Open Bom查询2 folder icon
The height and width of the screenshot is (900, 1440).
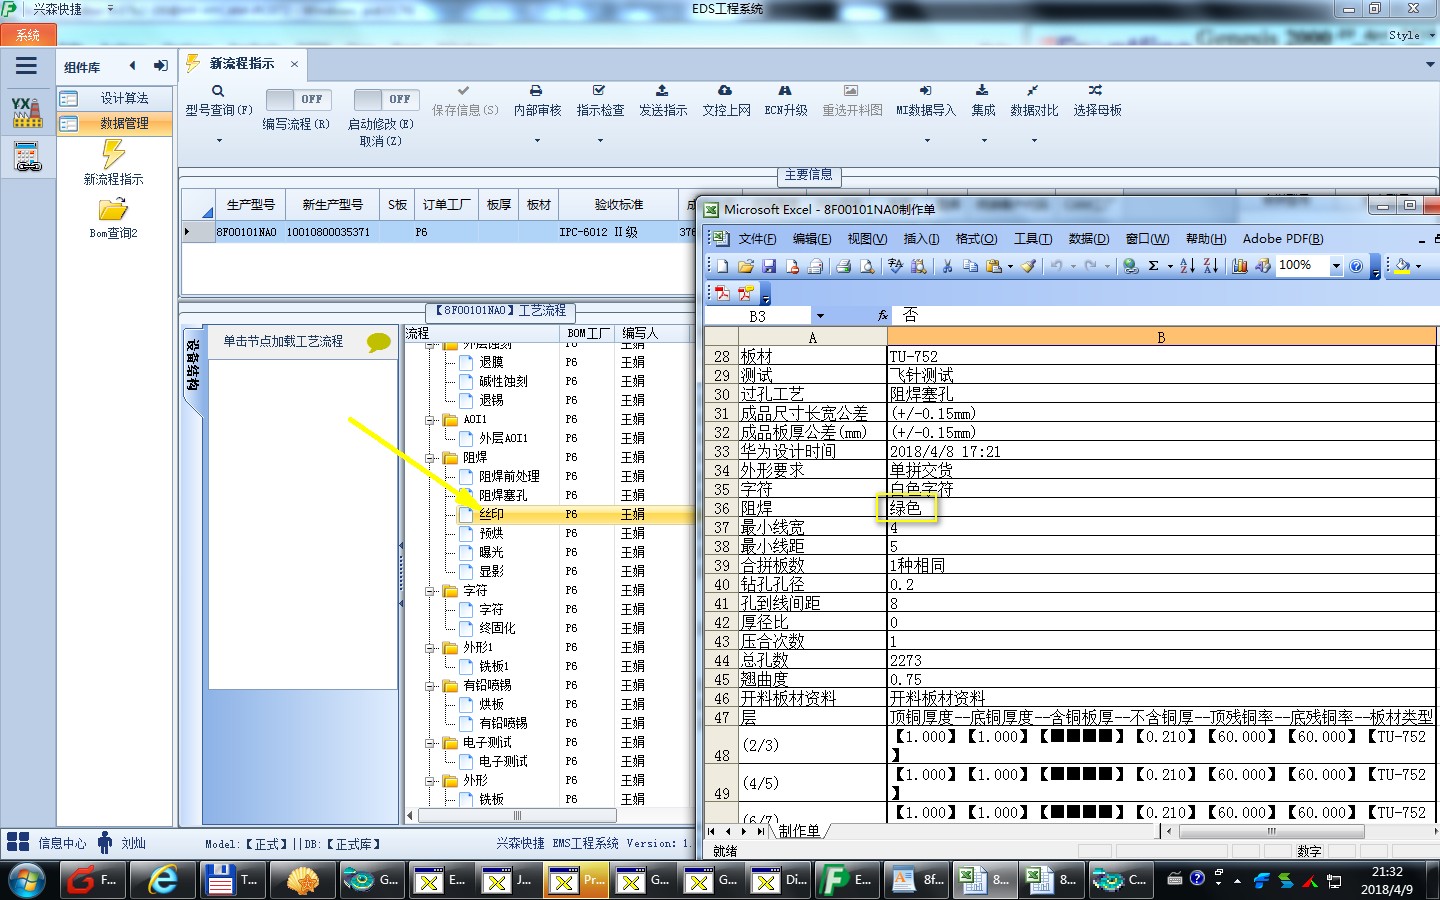[113, 209]
